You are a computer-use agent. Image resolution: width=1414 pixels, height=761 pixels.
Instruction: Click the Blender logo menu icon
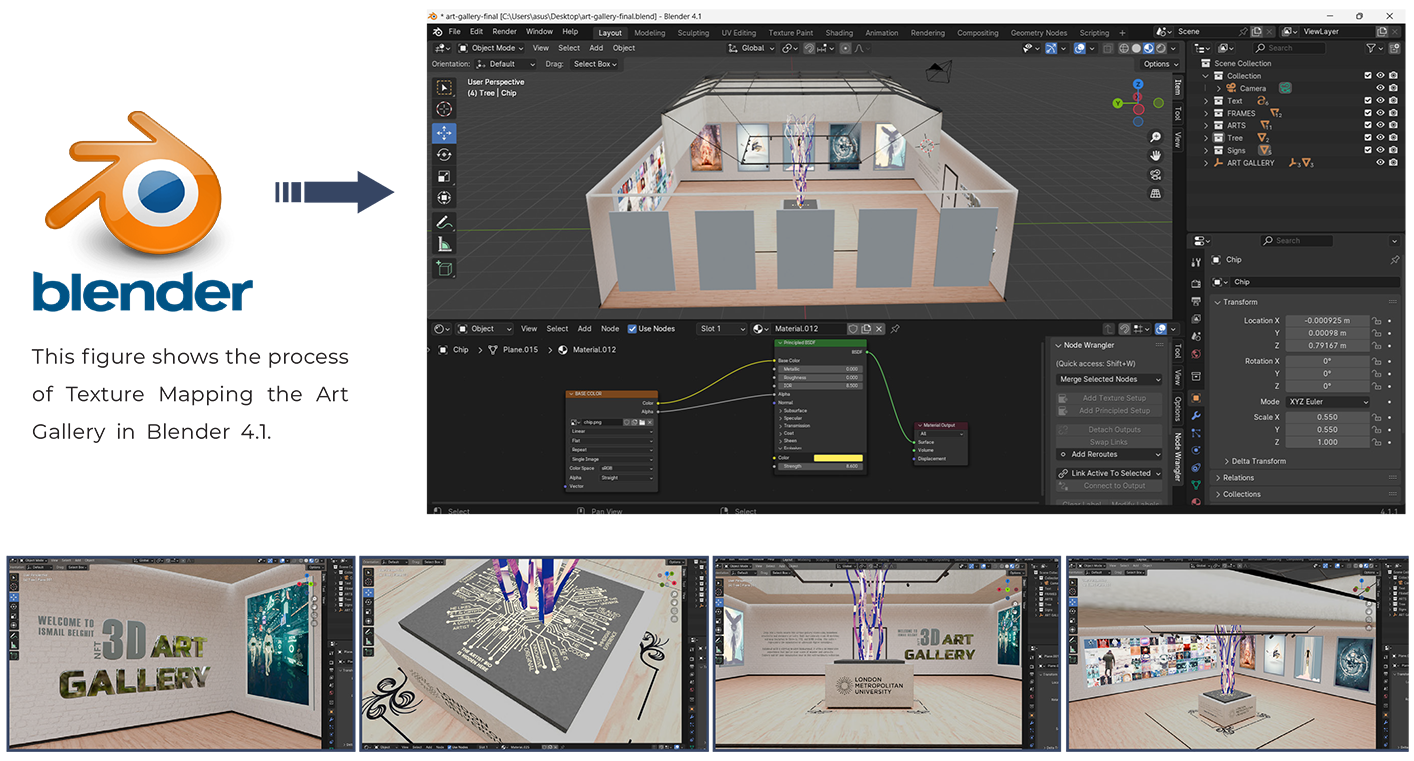437,32
